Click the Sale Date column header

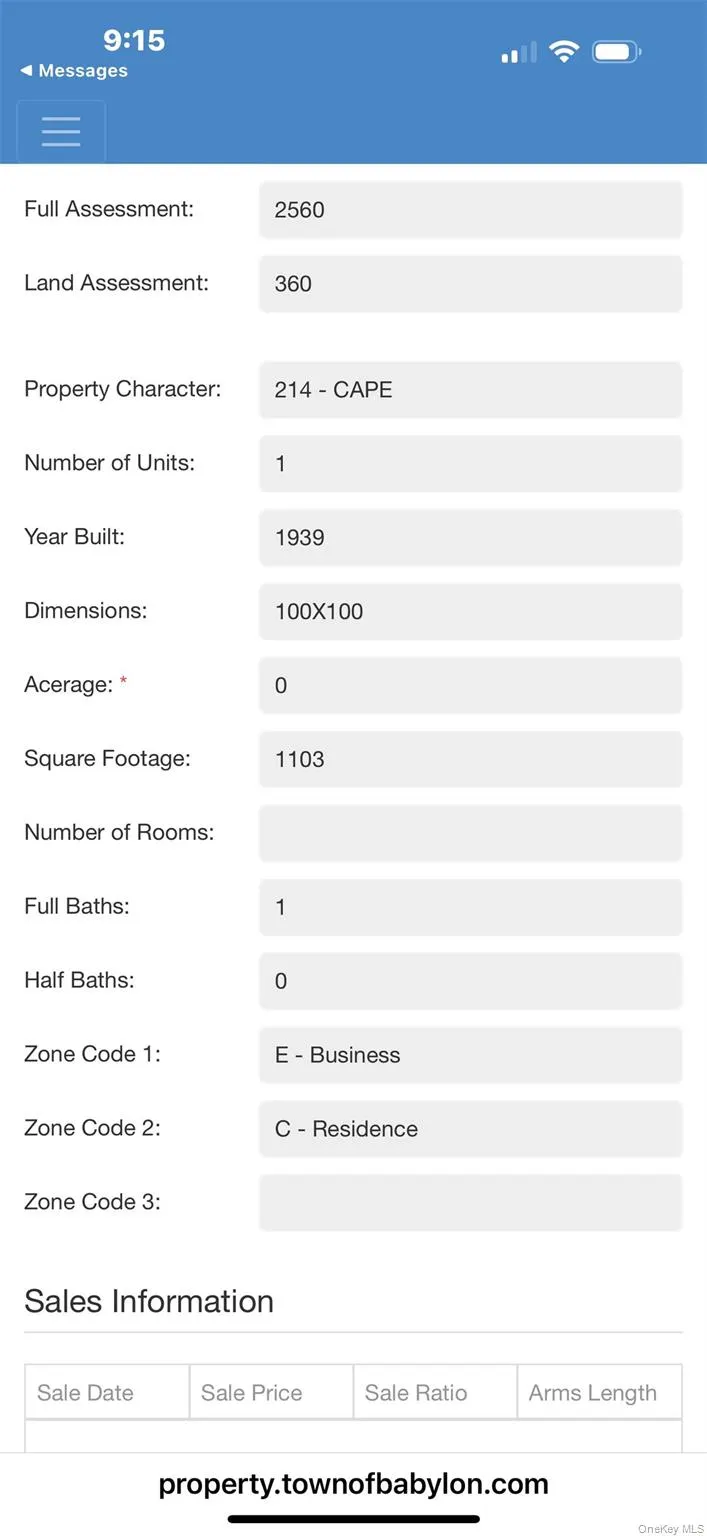coord(107,1393)
